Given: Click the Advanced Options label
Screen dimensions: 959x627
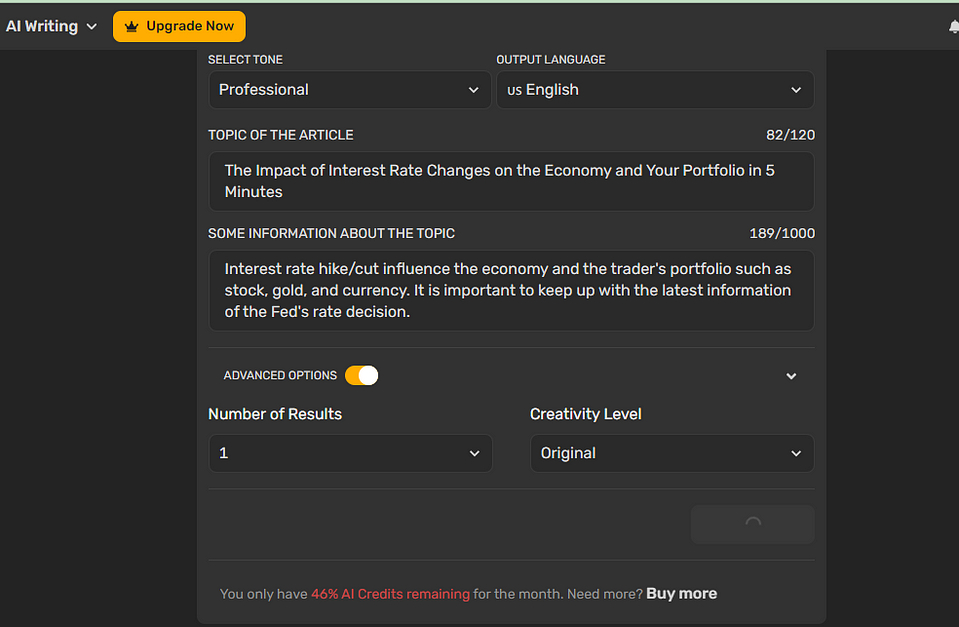Looking at the screenshot, I should click(280, 376).
